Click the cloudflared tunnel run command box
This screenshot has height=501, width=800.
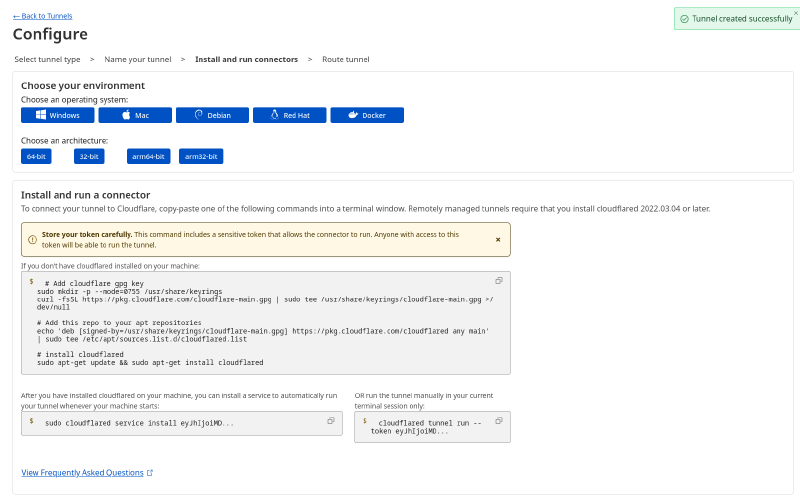pyautogui.click(x=432, y=427)
